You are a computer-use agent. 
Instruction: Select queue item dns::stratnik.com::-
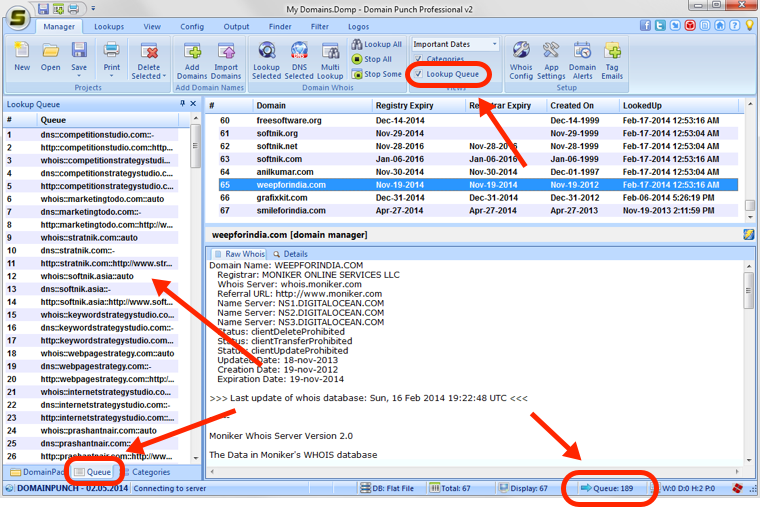(91, 250)
